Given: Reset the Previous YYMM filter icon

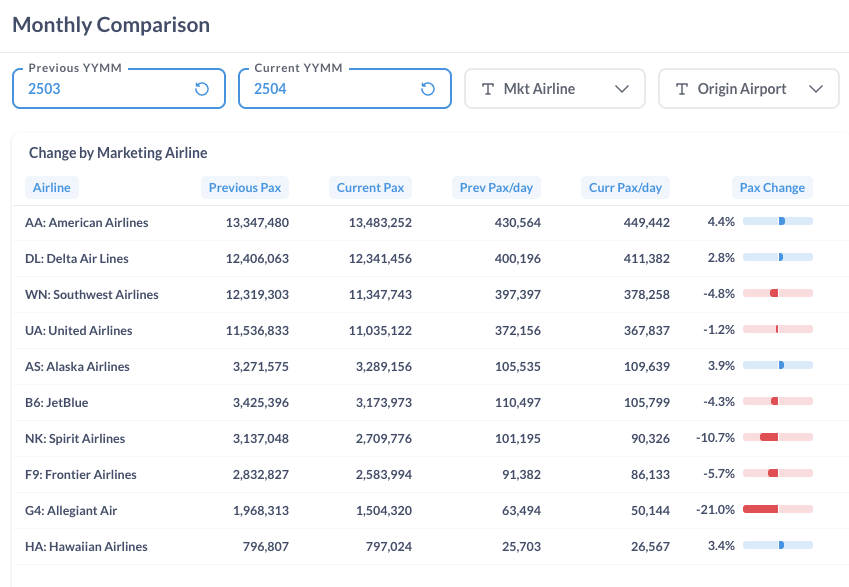Looking at the screenshot, I should [201, 89].
